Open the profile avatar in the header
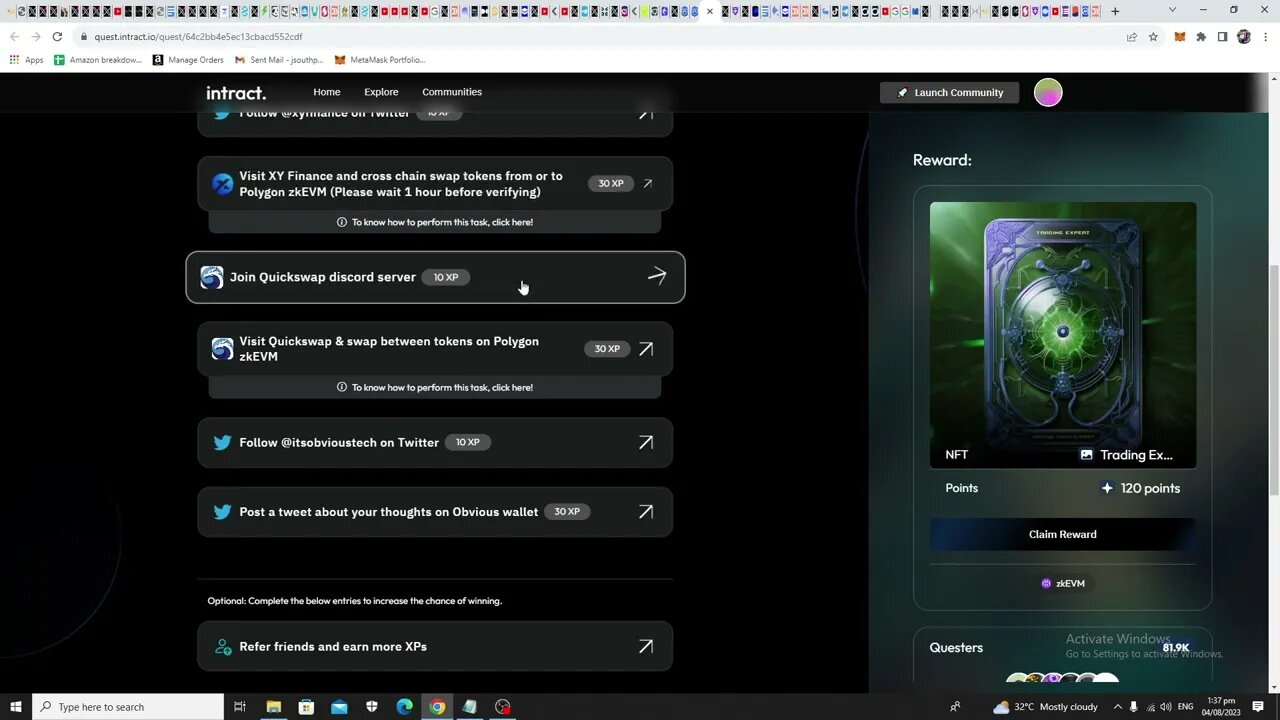The height and width of the screenshot is (720, 1280). [x=1048, y=92]
